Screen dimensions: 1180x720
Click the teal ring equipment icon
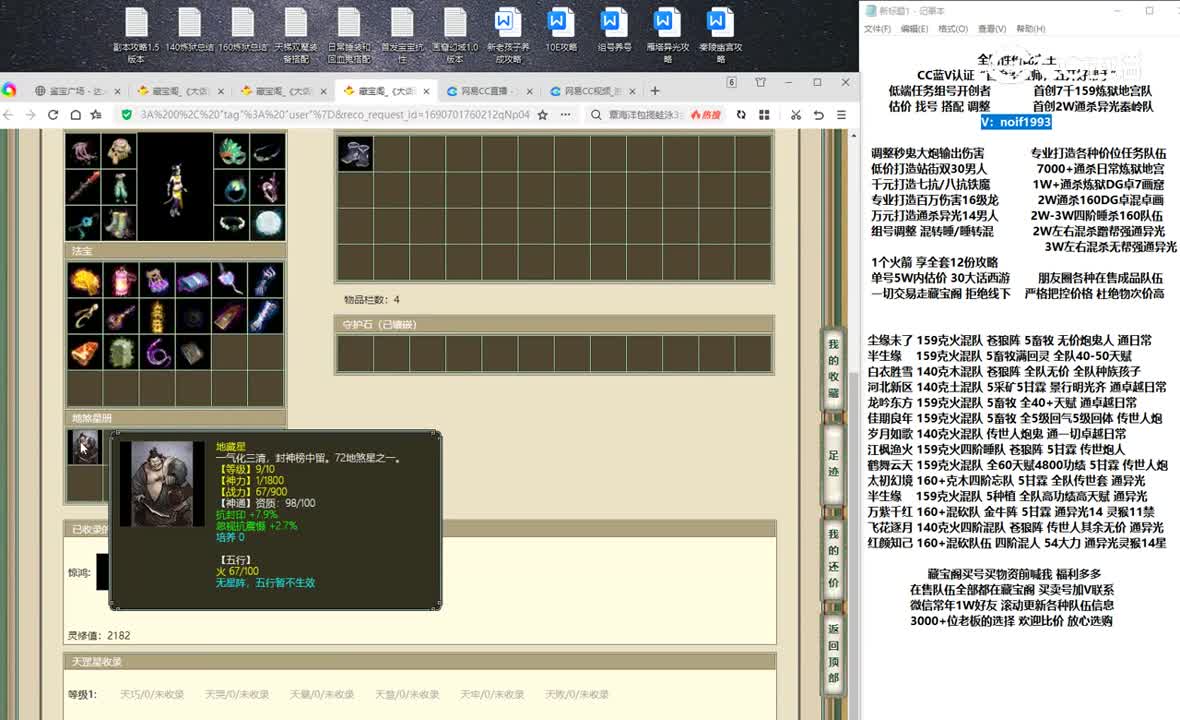pos(232,187)
